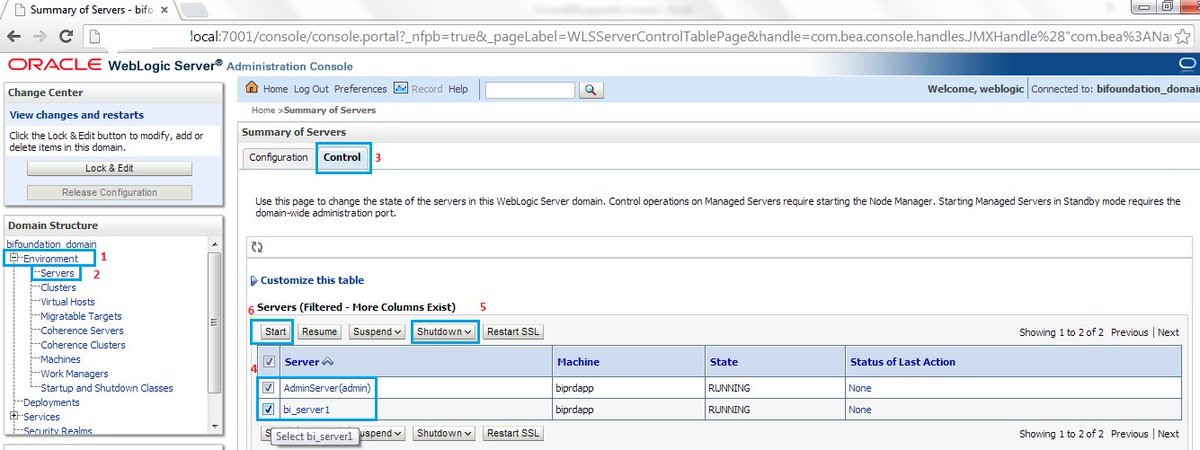Open Migratable Targets tree item
This screenshot has width=1200, height=450.
[x=81, y=316]
